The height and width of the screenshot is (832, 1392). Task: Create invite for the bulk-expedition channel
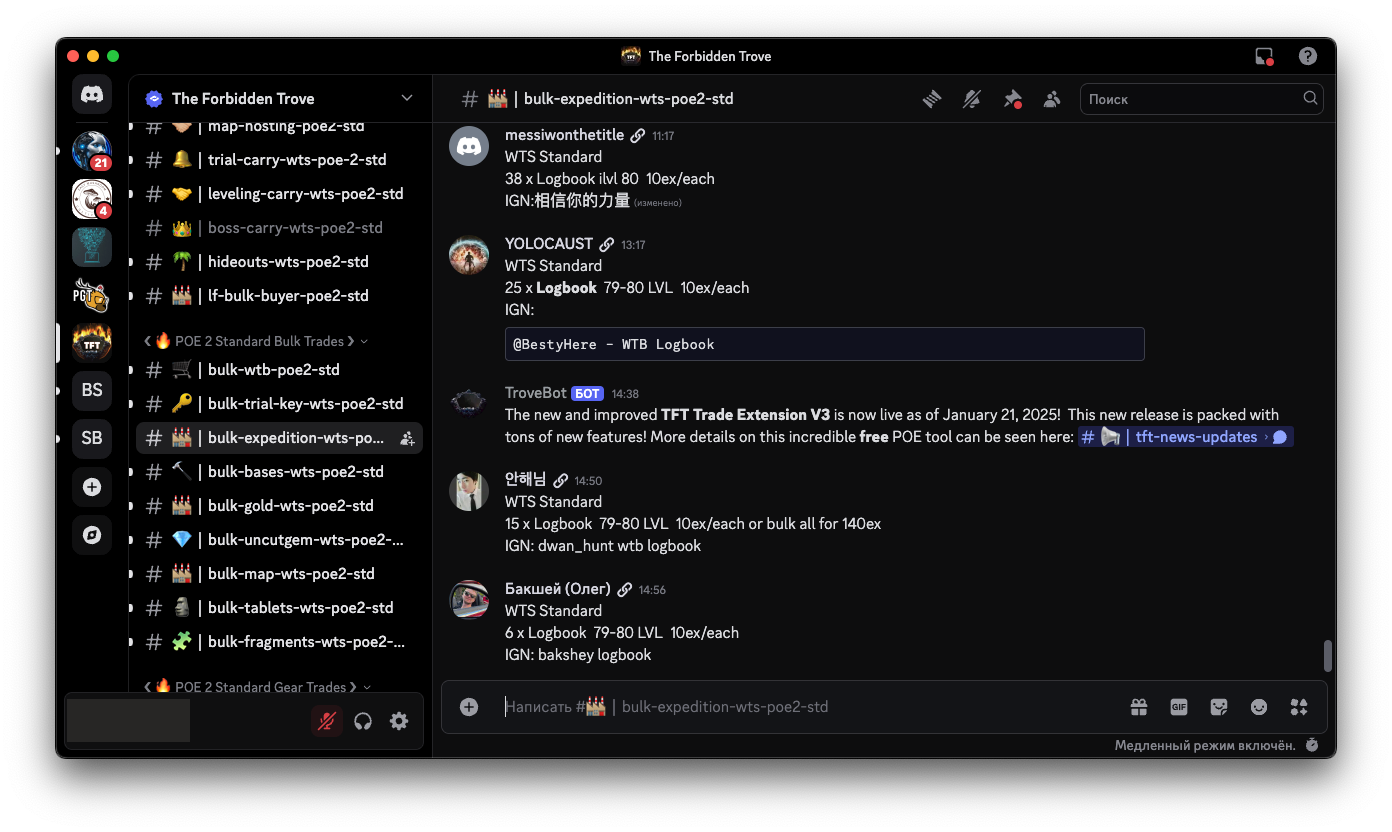[x=407, y=438]
